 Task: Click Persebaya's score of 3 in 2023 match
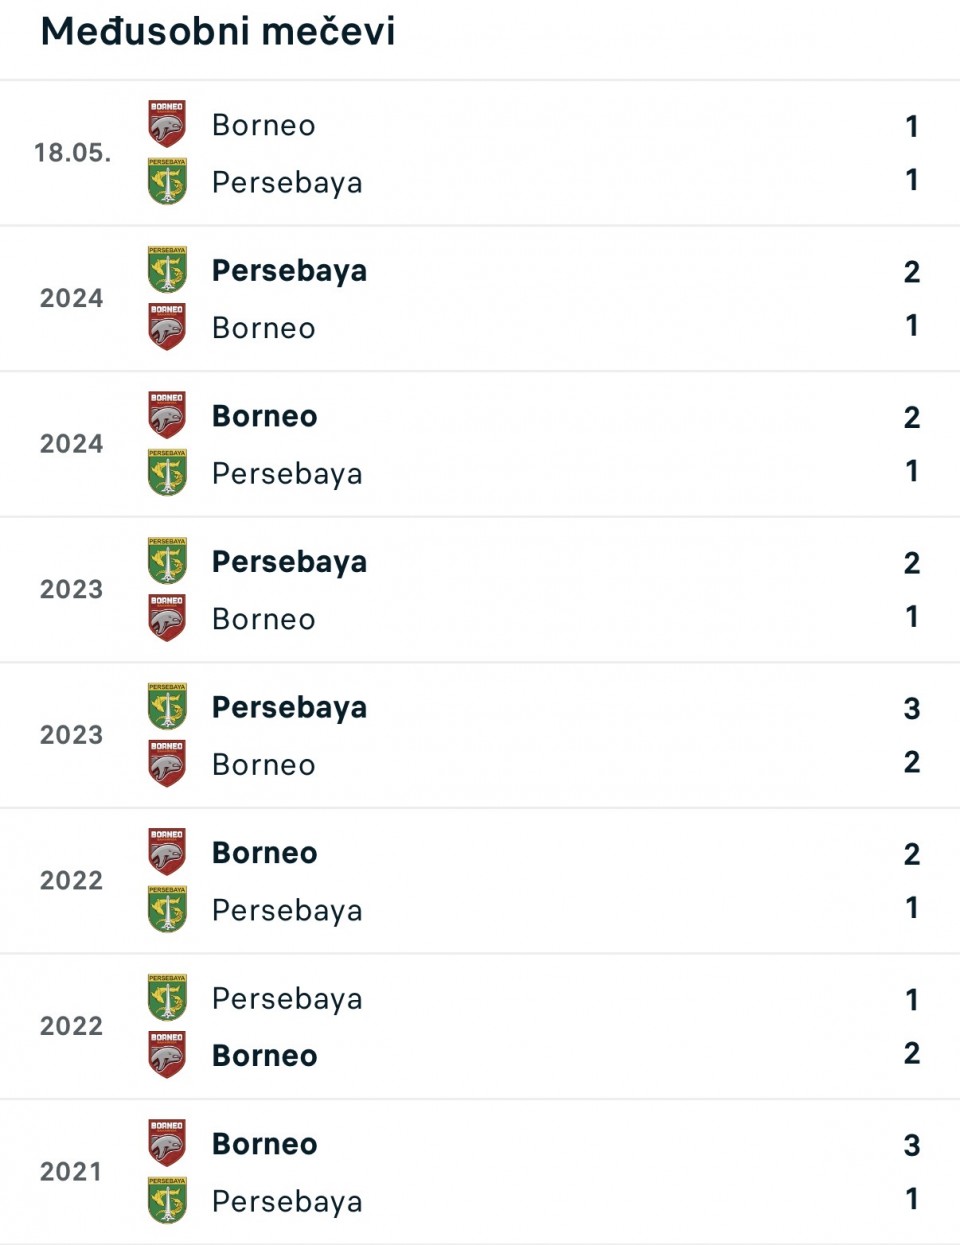point(911,709)
